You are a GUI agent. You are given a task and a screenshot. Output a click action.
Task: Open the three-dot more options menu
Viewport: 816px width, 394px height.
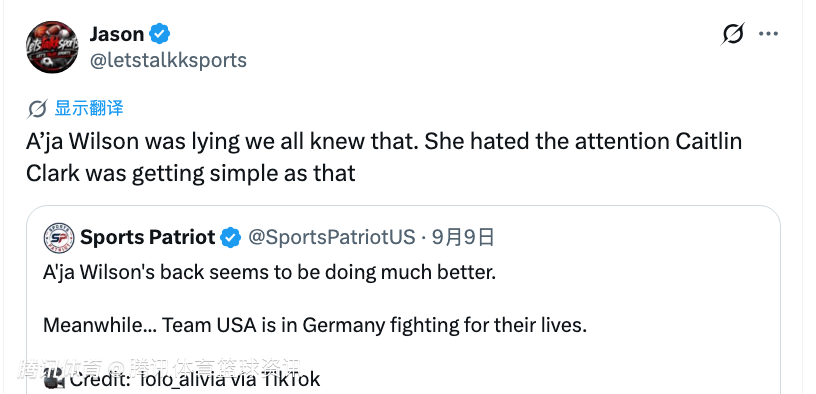click(x=768, y=34)
